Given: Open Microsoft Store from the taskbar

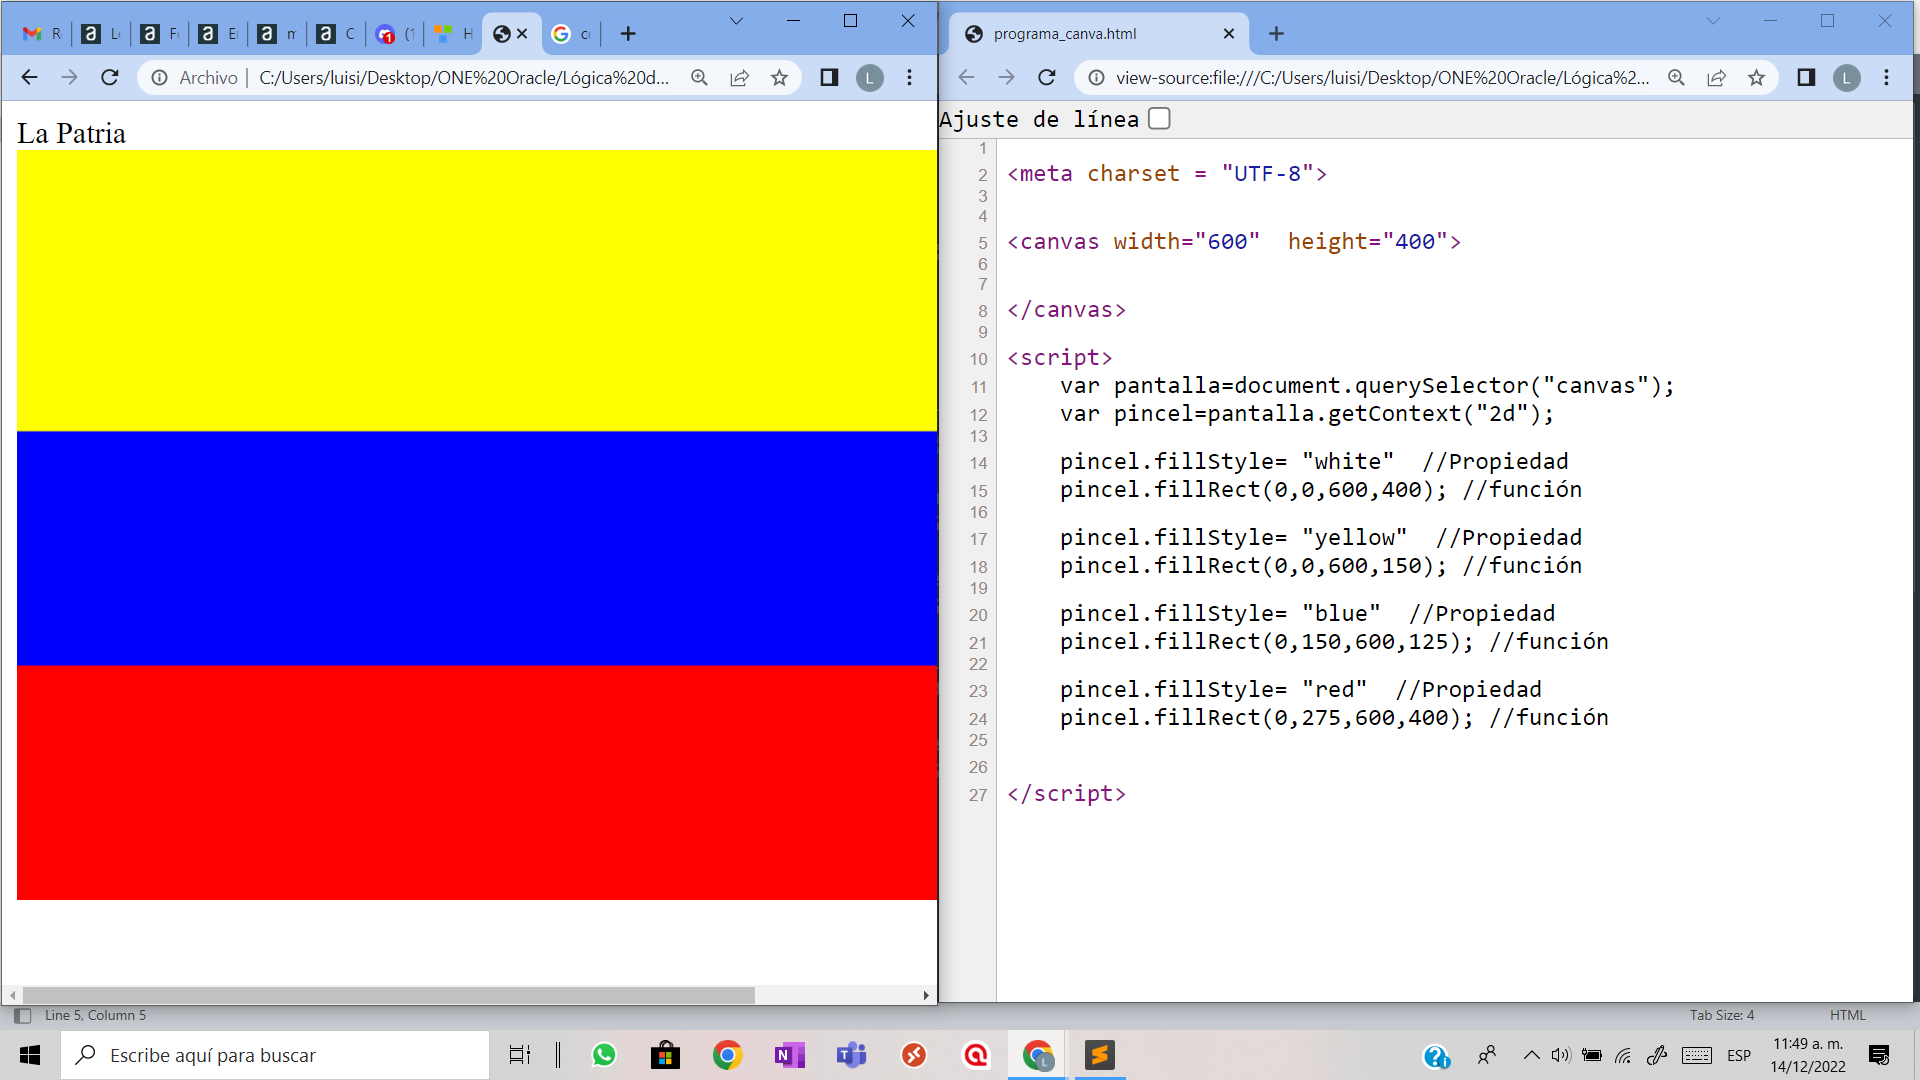Looking at the screenshot, I should 665,1055.
